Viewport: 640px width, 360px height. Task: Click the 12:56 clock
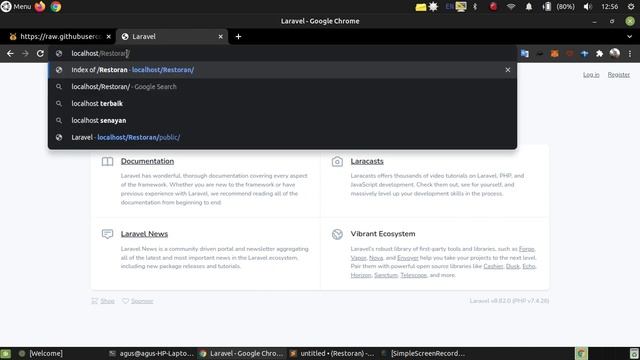tap(609, 7)
